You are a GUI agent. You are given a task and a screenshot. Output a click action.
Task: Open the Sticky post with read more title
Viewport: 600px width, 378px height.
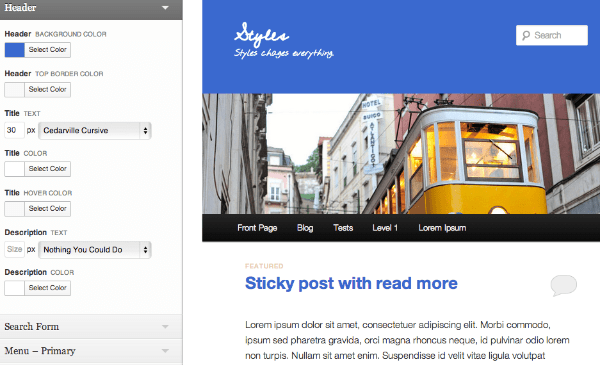351,284
